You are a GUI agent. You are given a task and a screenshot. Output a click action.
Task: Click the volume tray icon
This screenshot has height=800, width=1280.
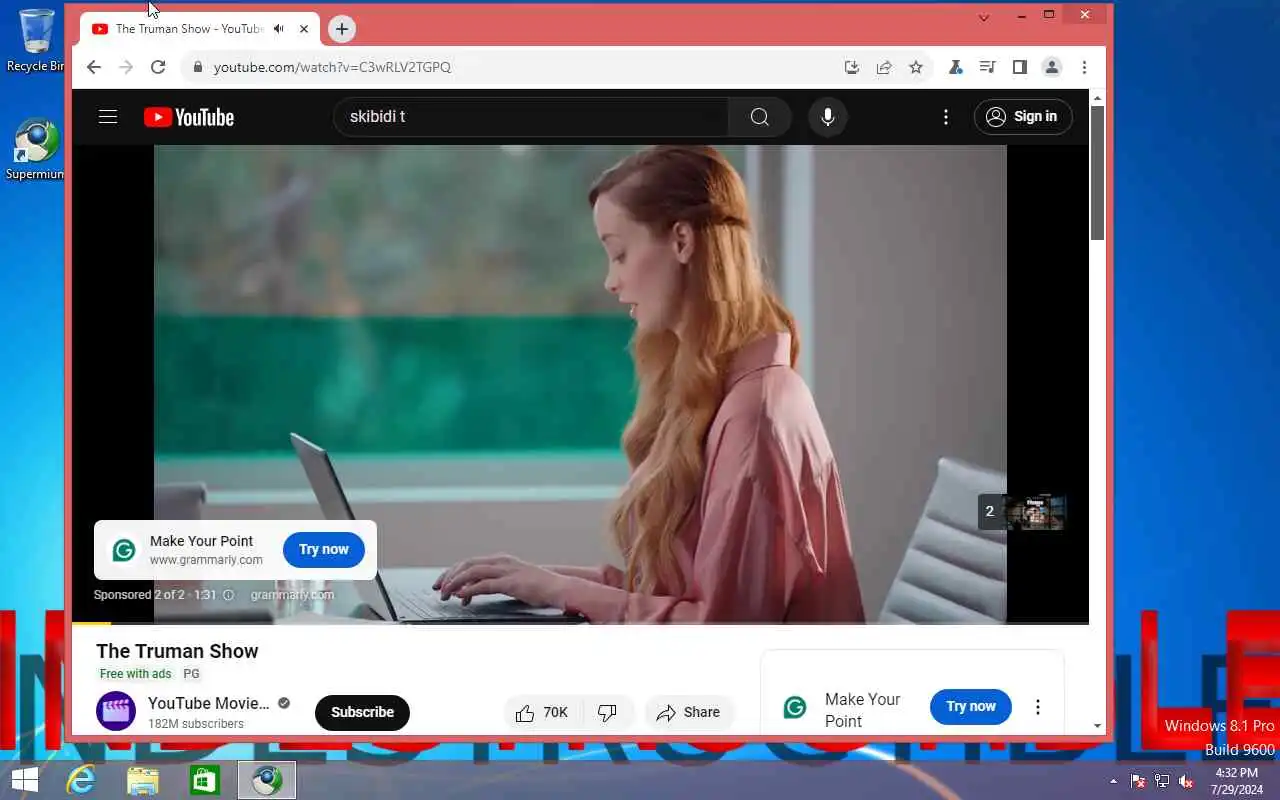tap(1185, 781)
